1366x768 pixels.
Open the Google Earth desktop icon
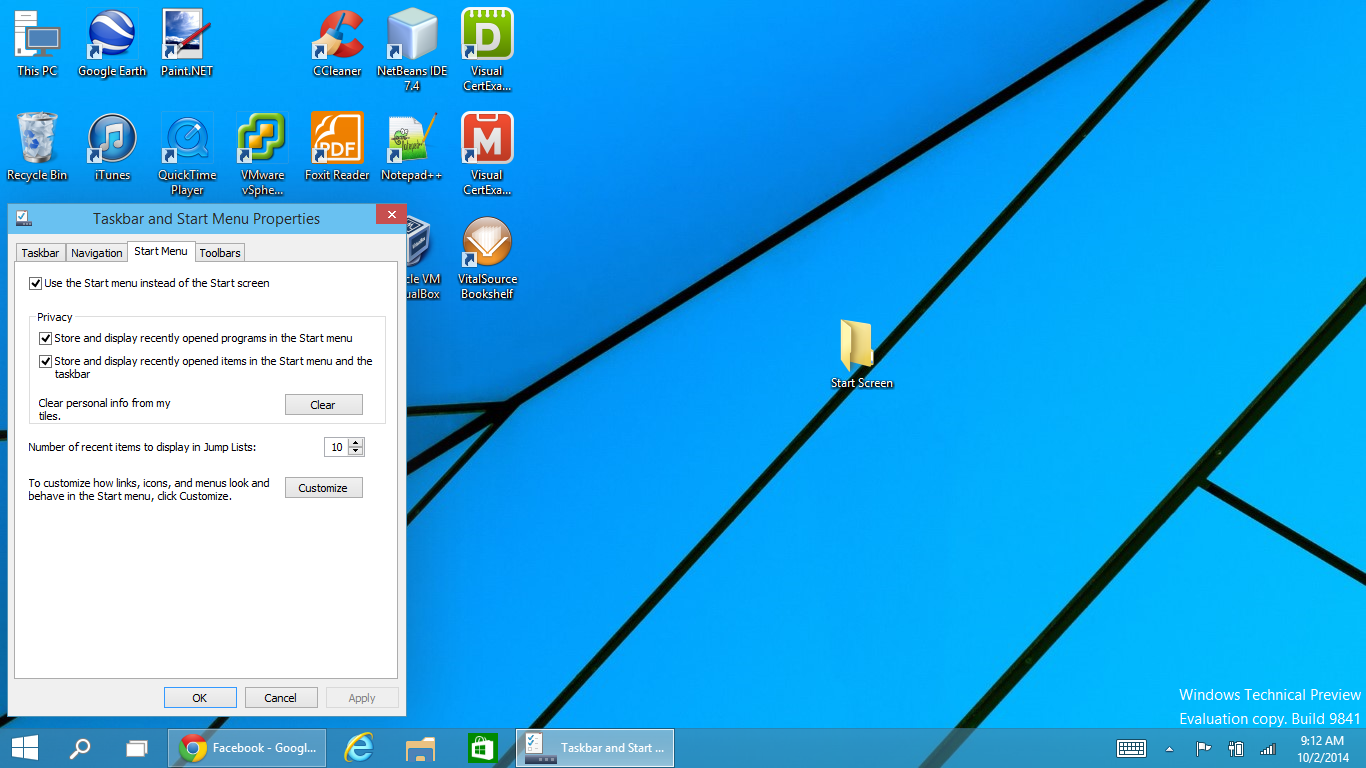[111, 40]
